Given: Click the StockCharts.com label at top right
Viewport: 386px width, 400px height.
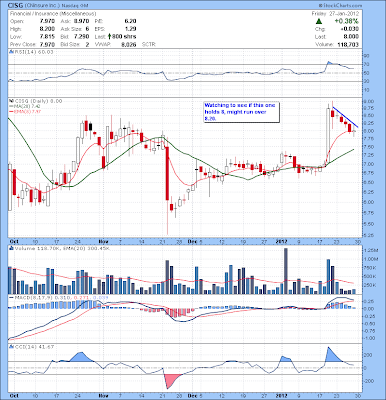Looking at the screenshot, I should click(x=340, y=5).
